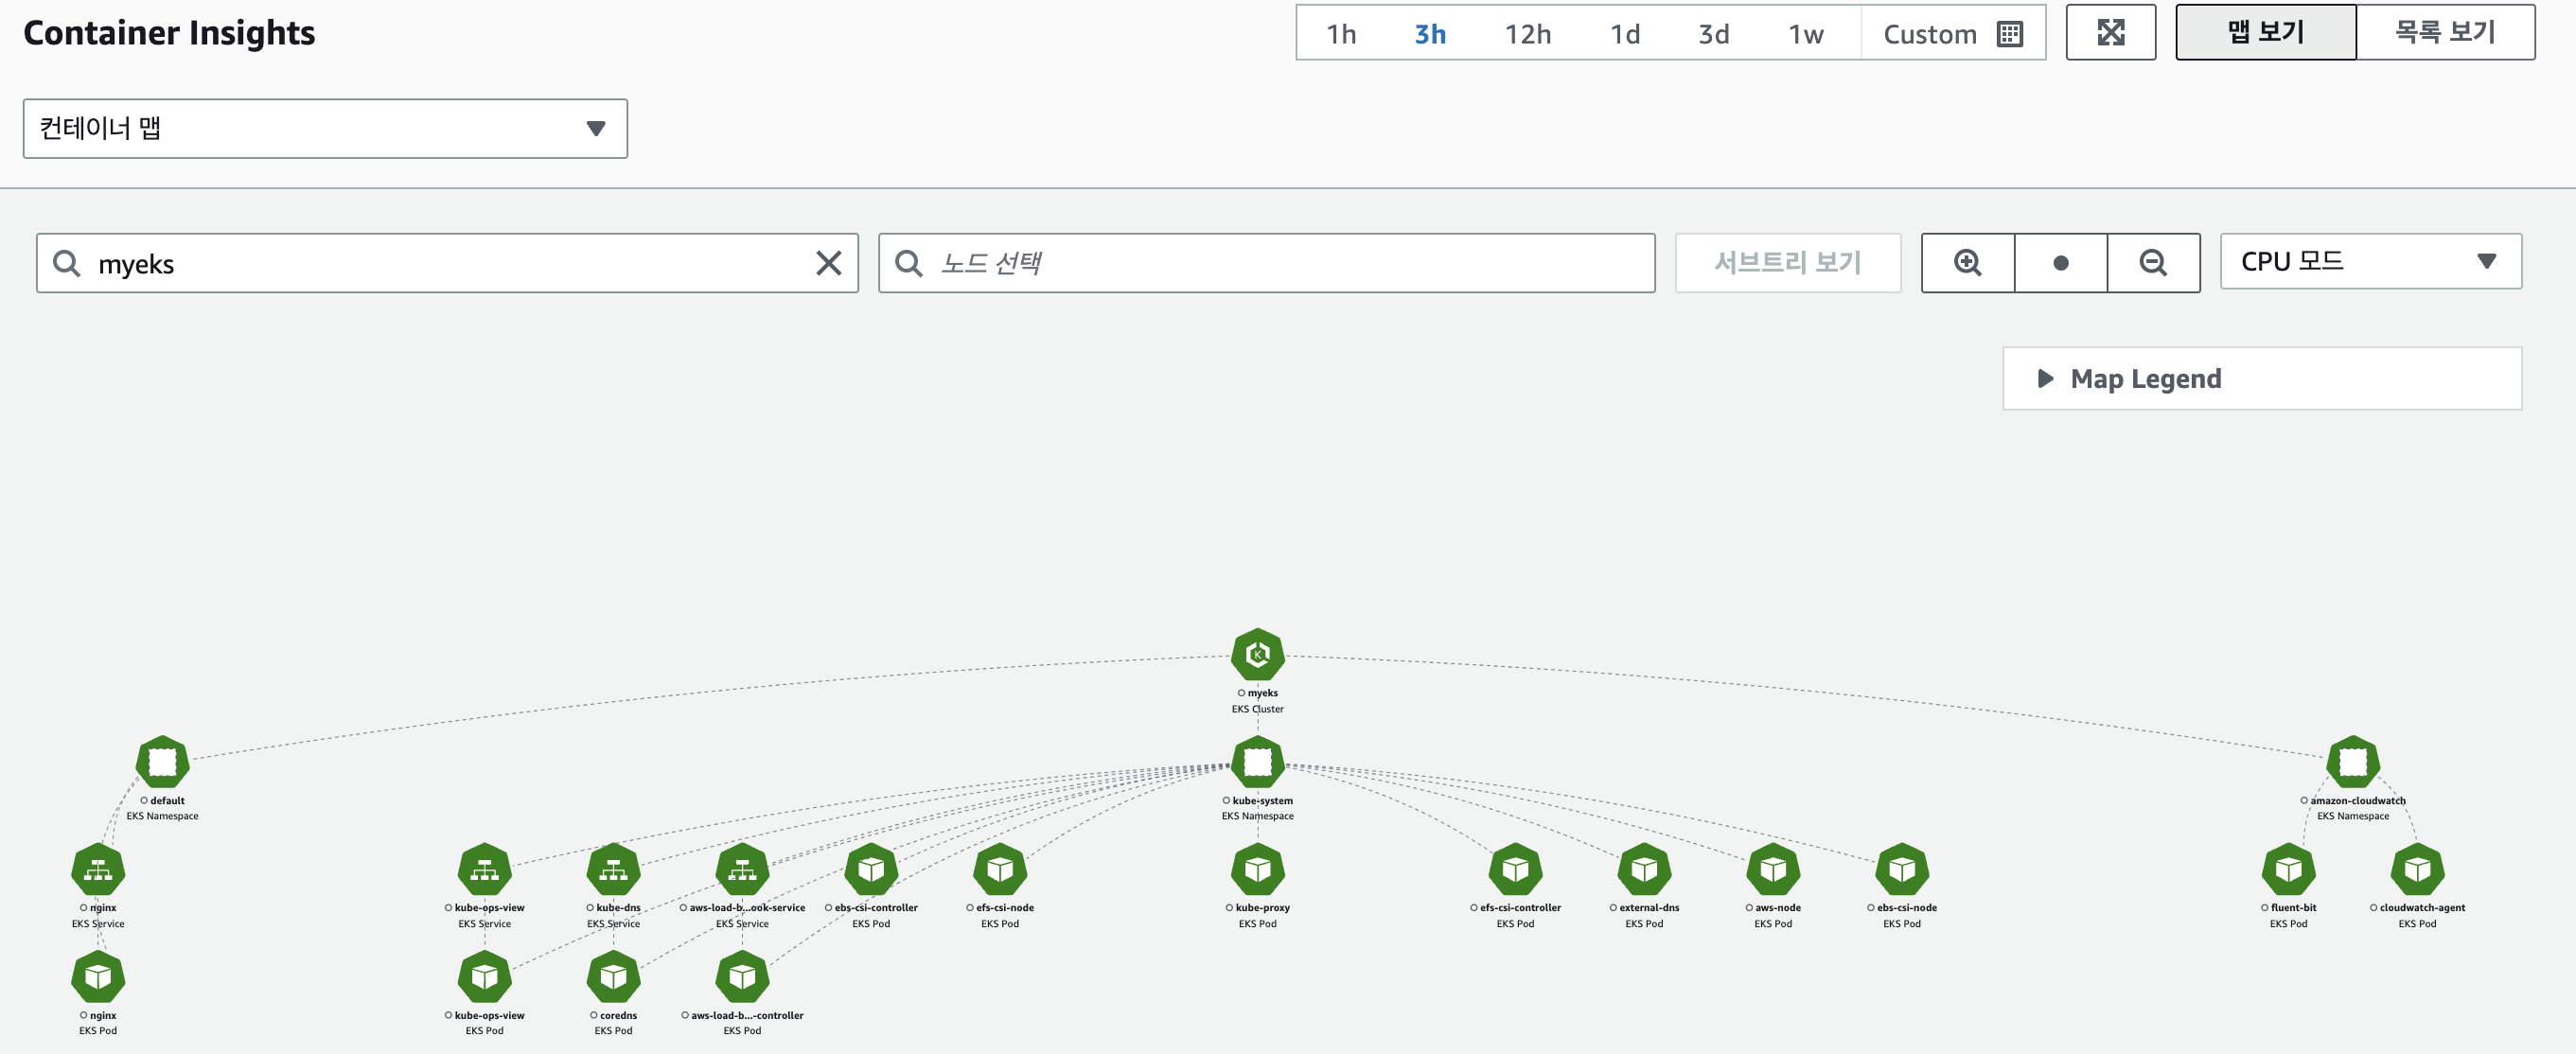
Task: Toggle fullscreen view of the map
Action: point(2110,33)
